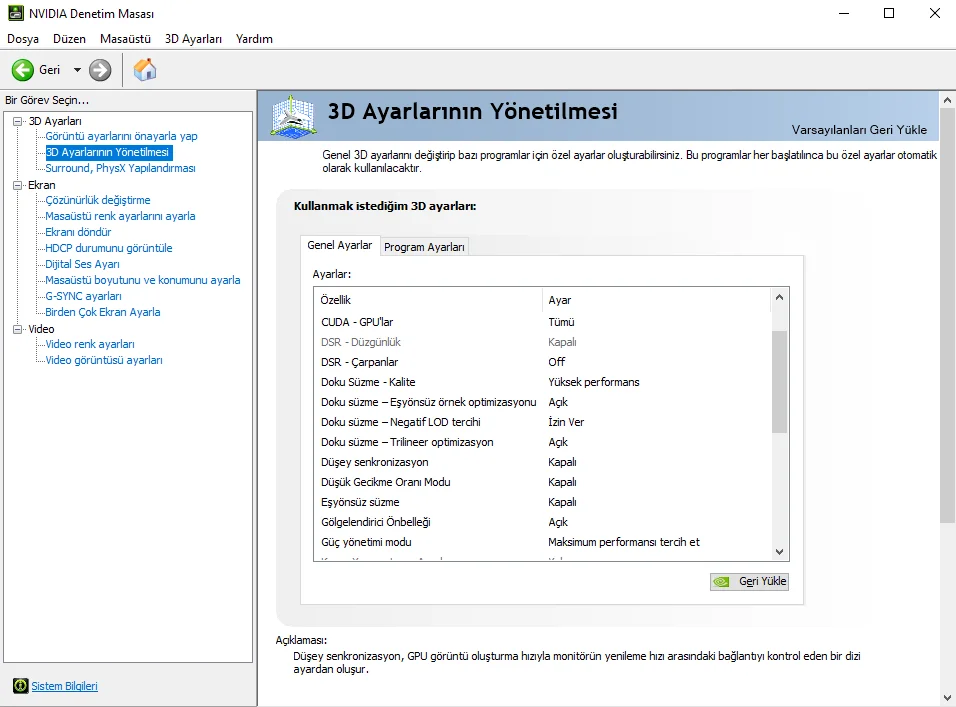The height and width of the screenshot is (707, 956).
Task: Select the Düşey senkronizasyon row
Action: (543, 462)
